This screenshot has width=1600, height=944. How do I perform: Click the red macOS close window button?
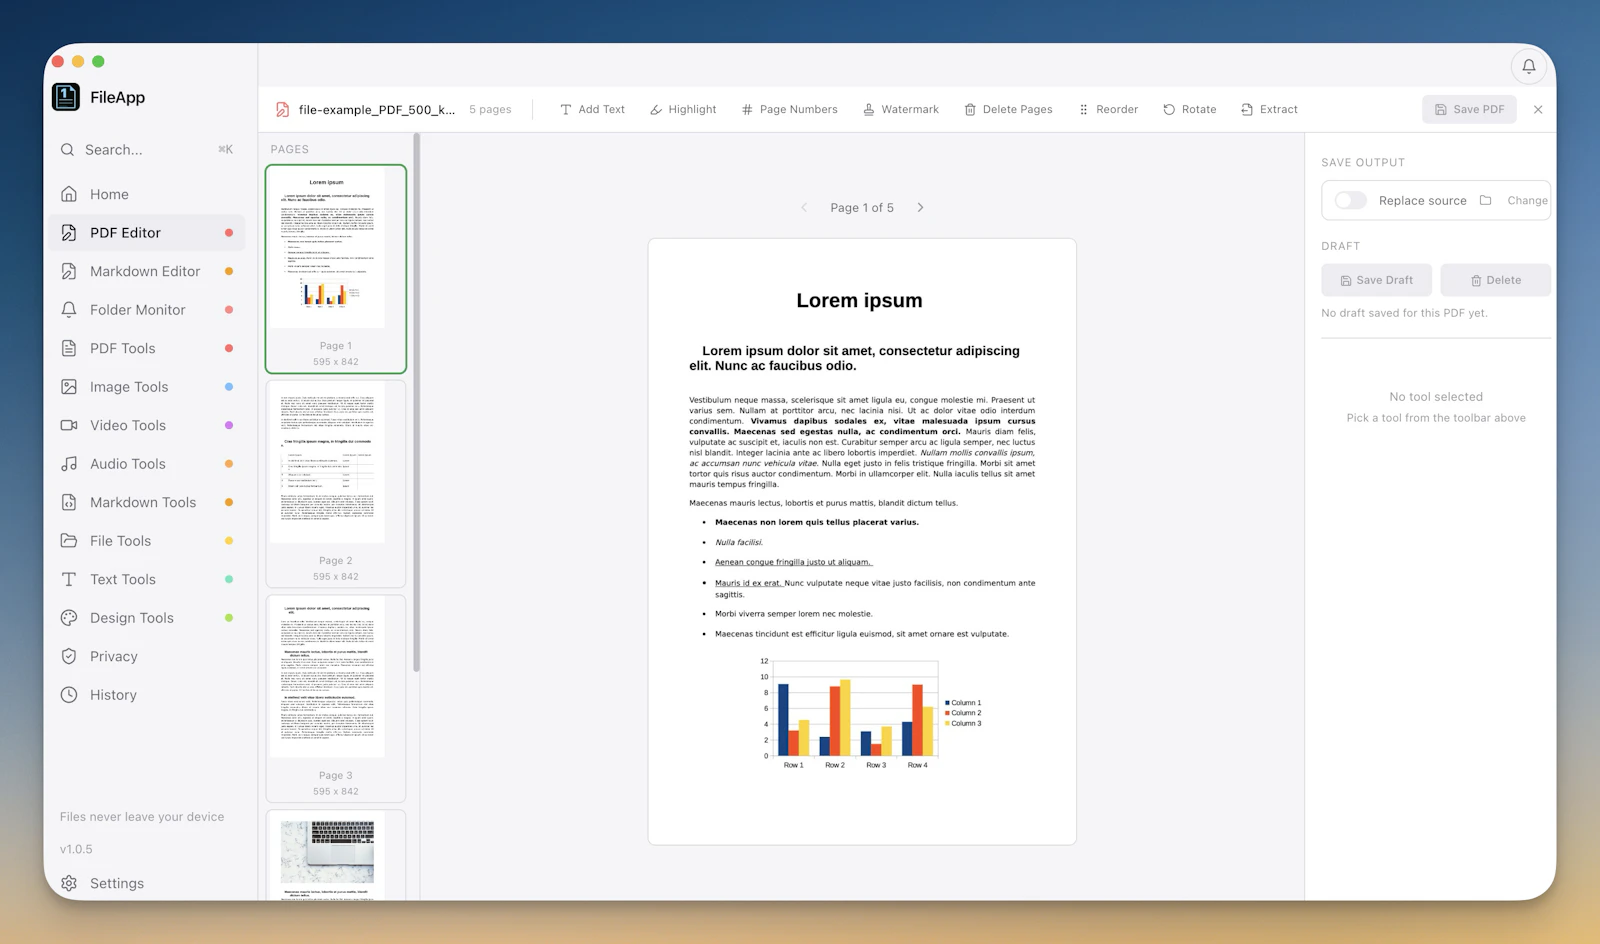click(x=58, y=62)
